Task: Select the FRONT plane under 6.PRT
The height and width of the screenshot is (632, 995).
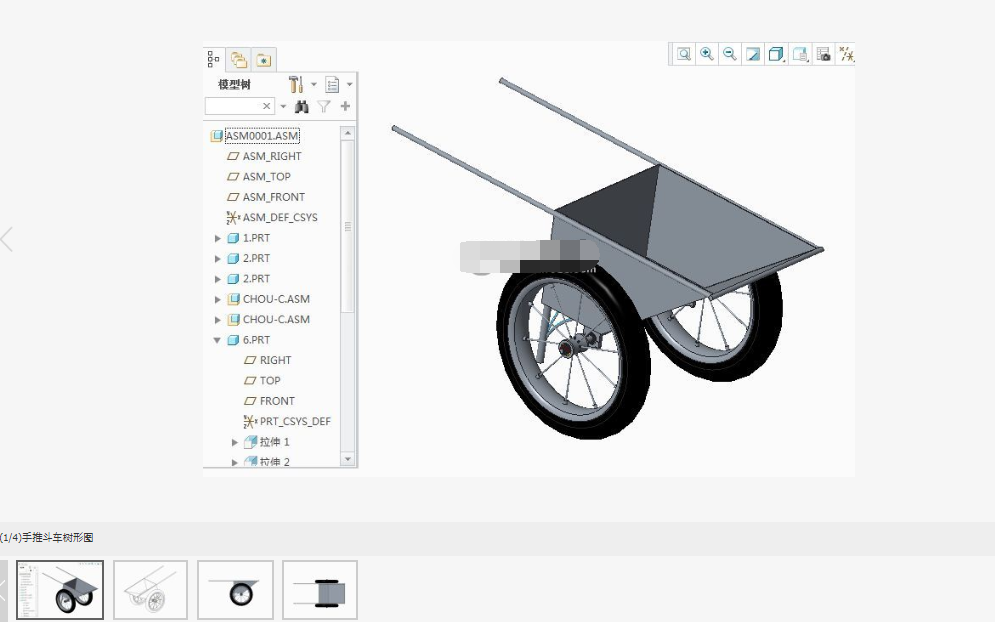Action: click(x=277, y=401)
